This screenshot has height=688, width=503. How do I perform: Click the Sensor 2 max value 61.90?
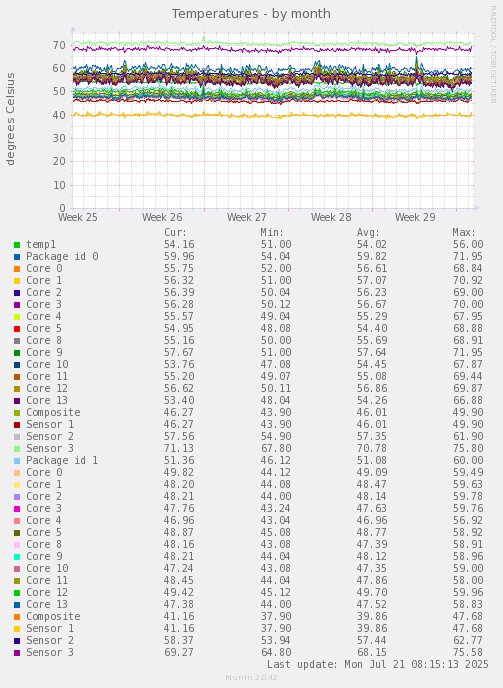[468, 437]
